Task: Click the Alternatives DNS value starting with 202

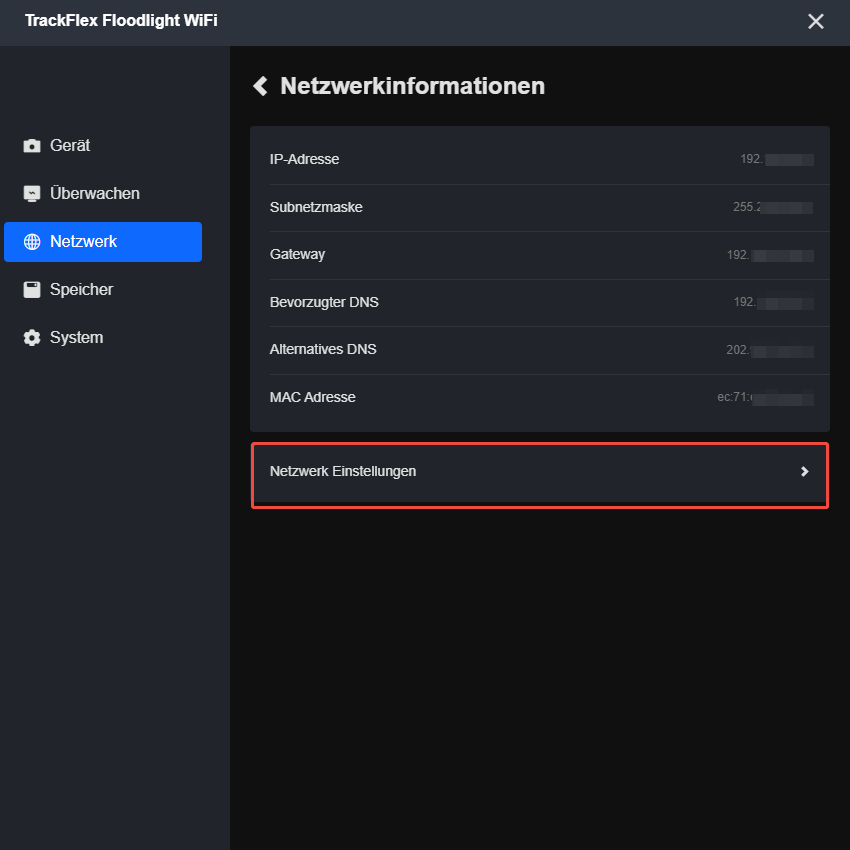Action: (x=770, y=350)
